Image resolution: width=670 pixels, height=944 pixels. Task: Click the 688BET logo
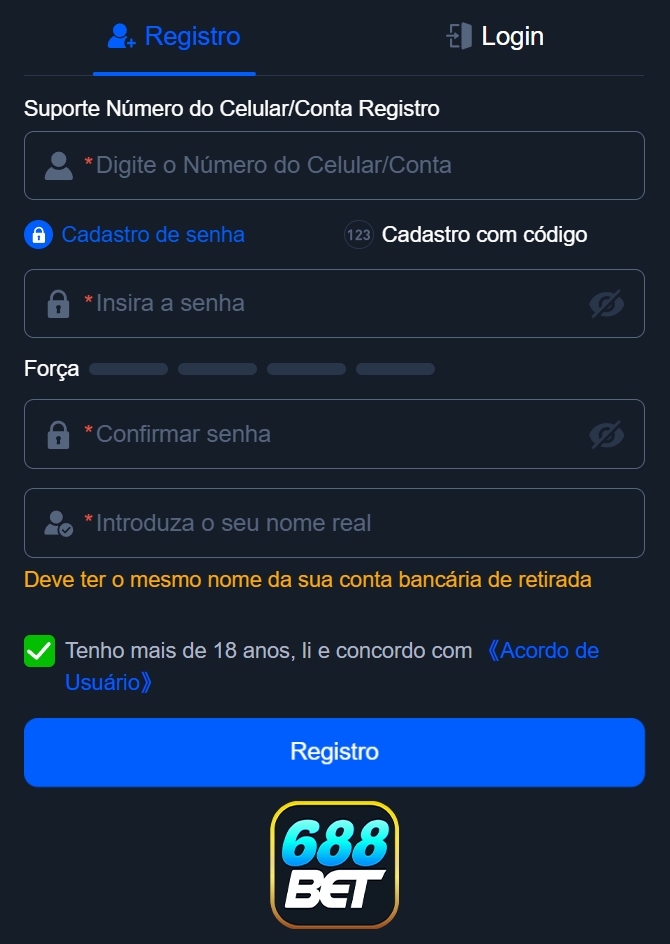tap(334, 865)
